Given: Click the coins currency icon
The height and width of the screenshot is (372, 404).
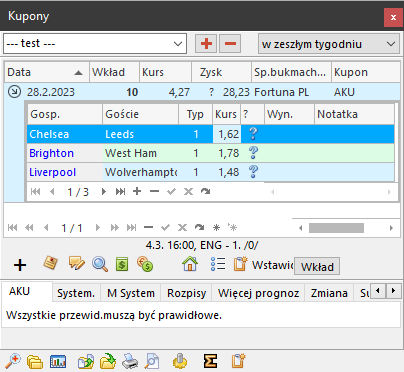Looking at the screenshot, I should coord(145,265).
